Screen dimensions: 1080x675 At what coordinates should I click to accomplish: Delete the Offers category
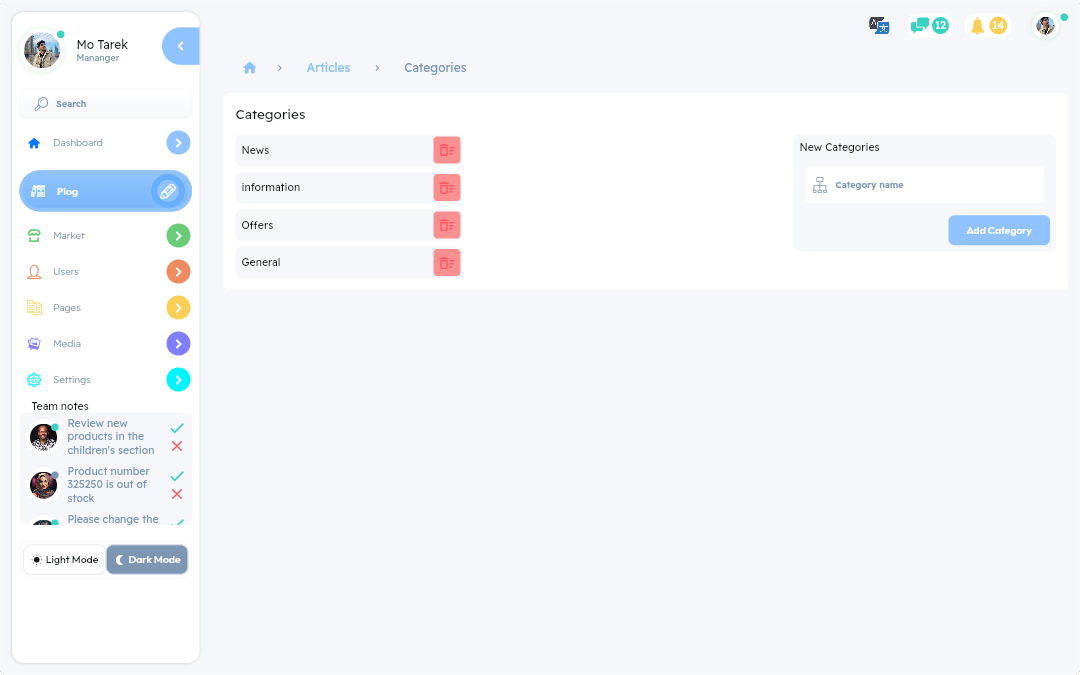pyautogui.click(x=446, y=224)
